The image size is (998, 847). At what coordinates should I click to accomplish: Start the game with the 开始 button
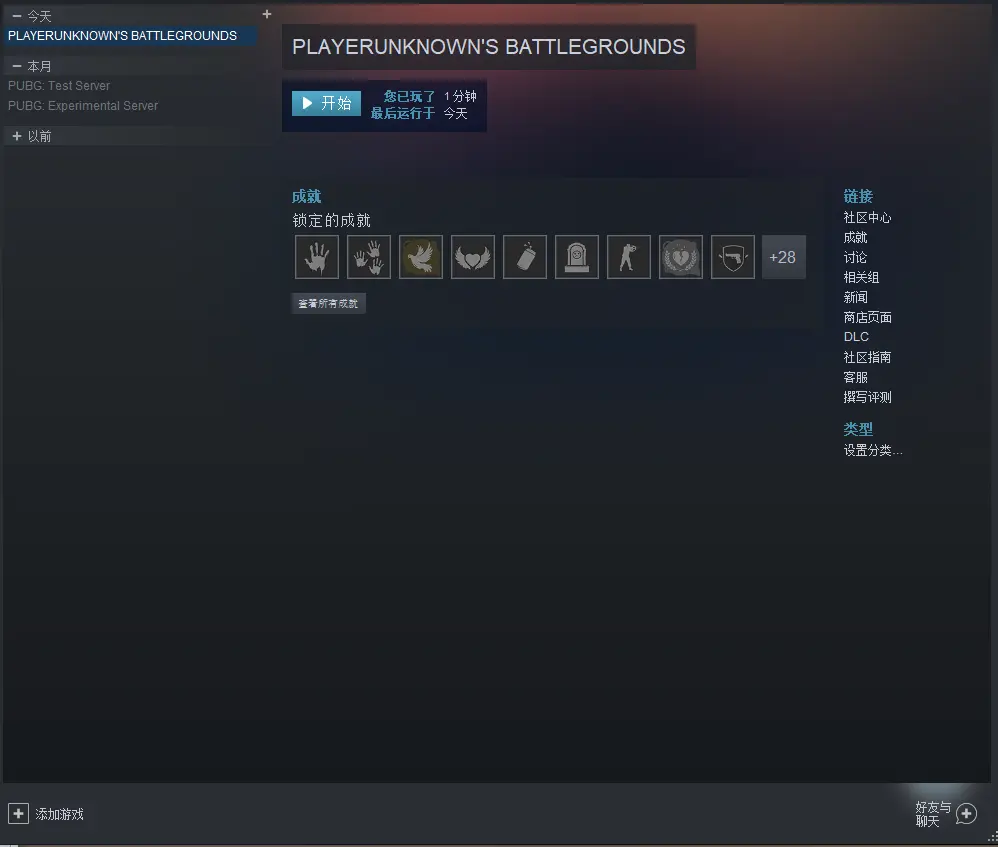(x=327, y=103)
